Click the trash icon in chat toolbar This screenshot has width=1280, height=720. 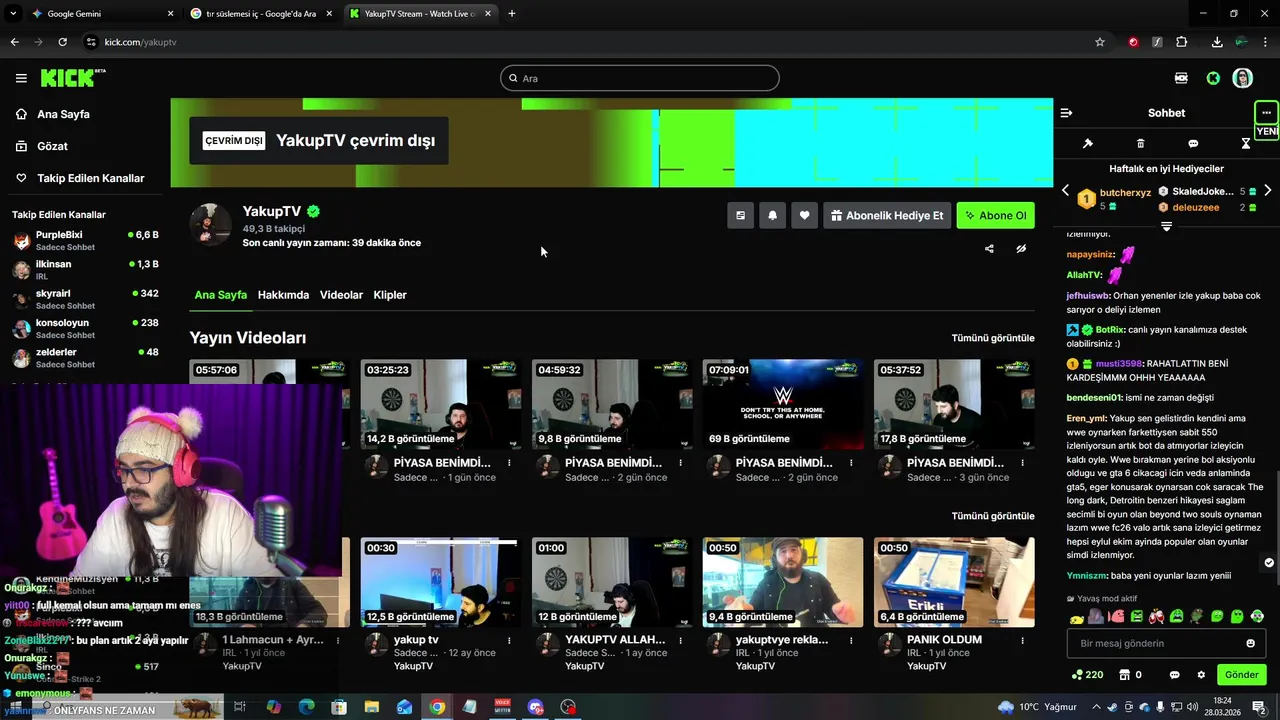click(x=1141, y=143)
